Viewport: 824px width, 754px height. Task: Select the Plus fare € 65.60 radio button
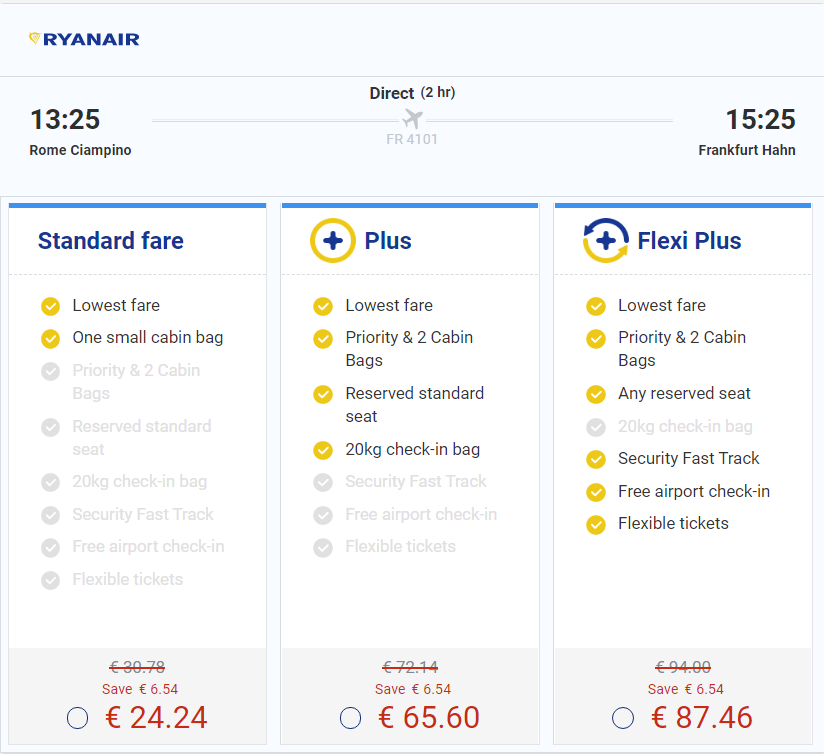pos(350,718)
